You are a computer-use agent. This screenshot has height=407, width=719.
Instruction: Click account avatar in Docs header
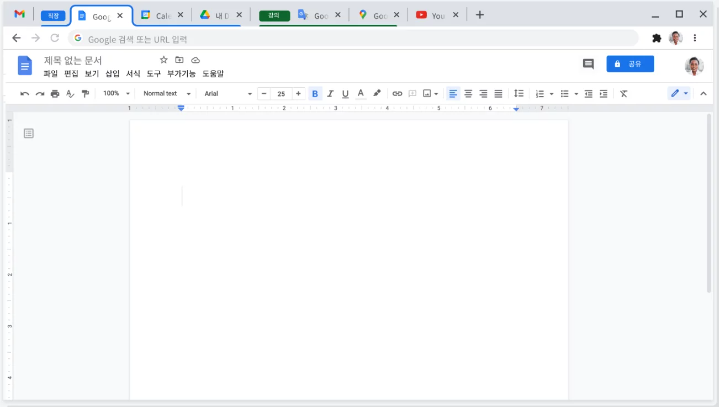pyautogui.click(x=694, y=66)
